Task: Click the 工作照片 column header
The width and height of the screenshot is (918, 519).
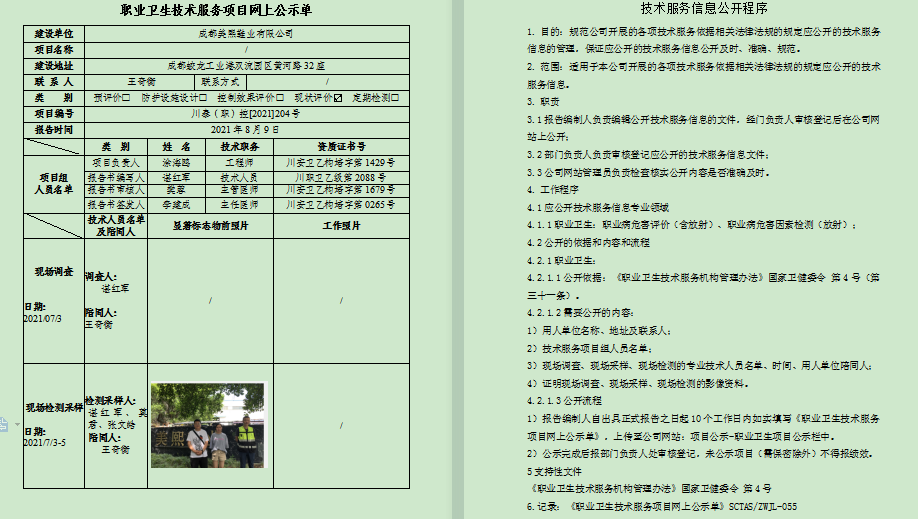Action: point(341,225)
